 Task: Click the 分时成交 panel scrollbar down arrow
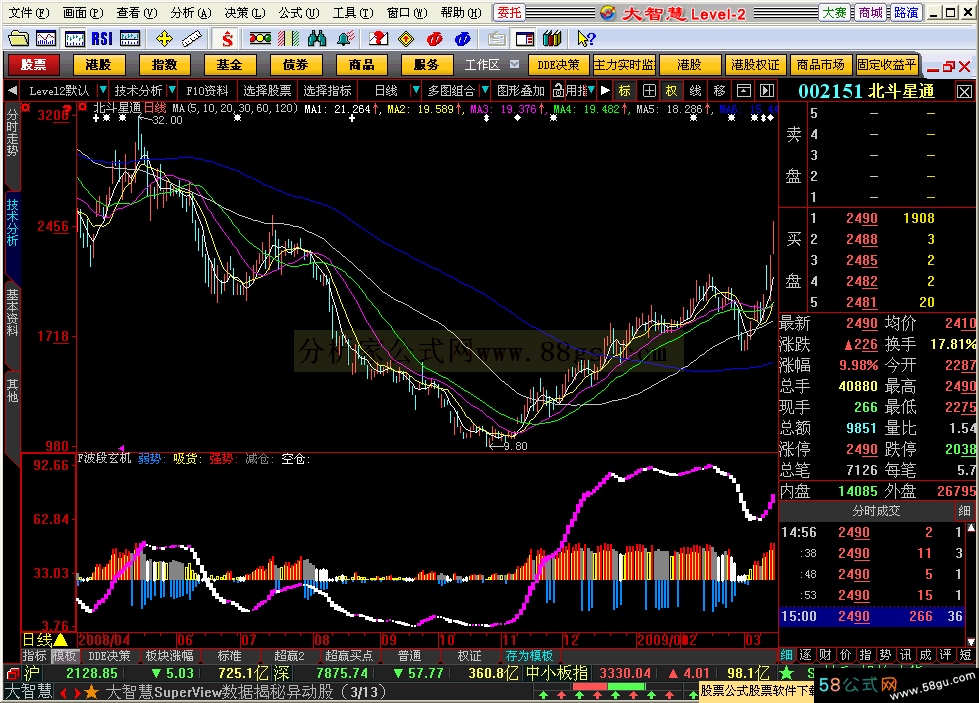[971, 641]
